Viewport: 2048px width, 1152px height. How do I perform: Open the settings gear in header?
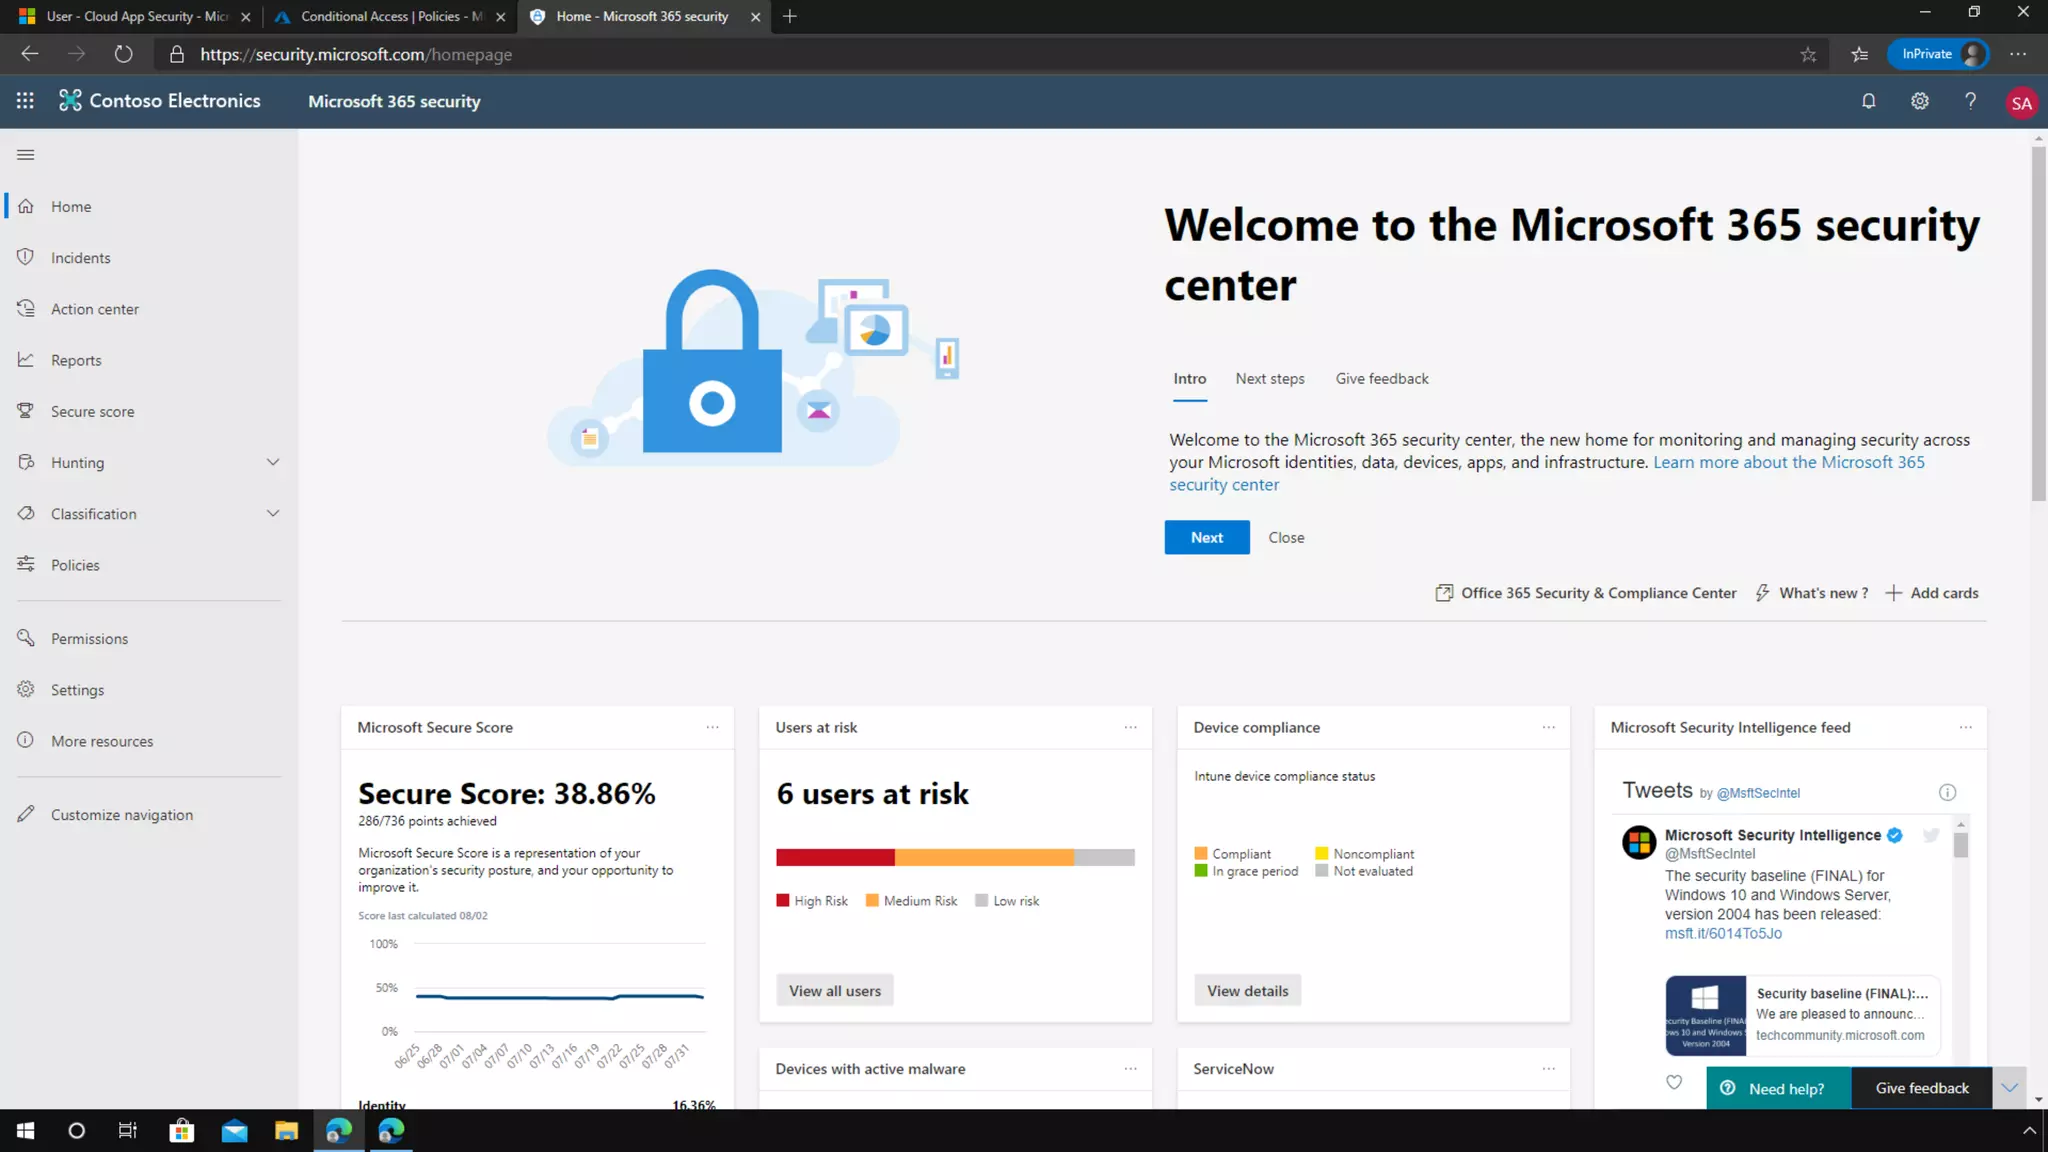pos(1919,101)
